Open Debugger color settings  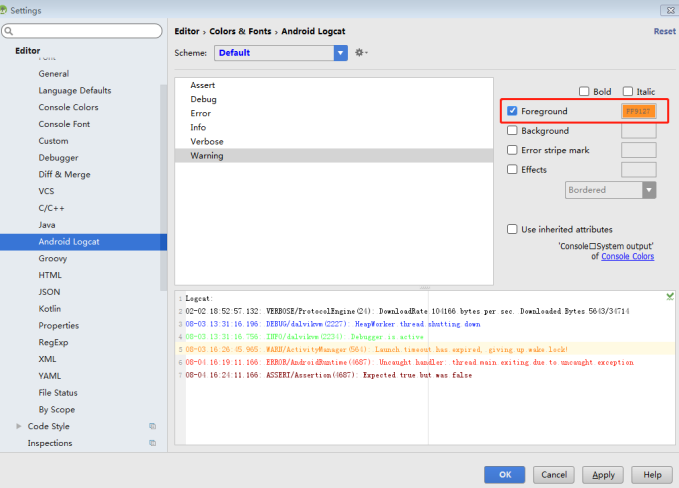point(58,158)
